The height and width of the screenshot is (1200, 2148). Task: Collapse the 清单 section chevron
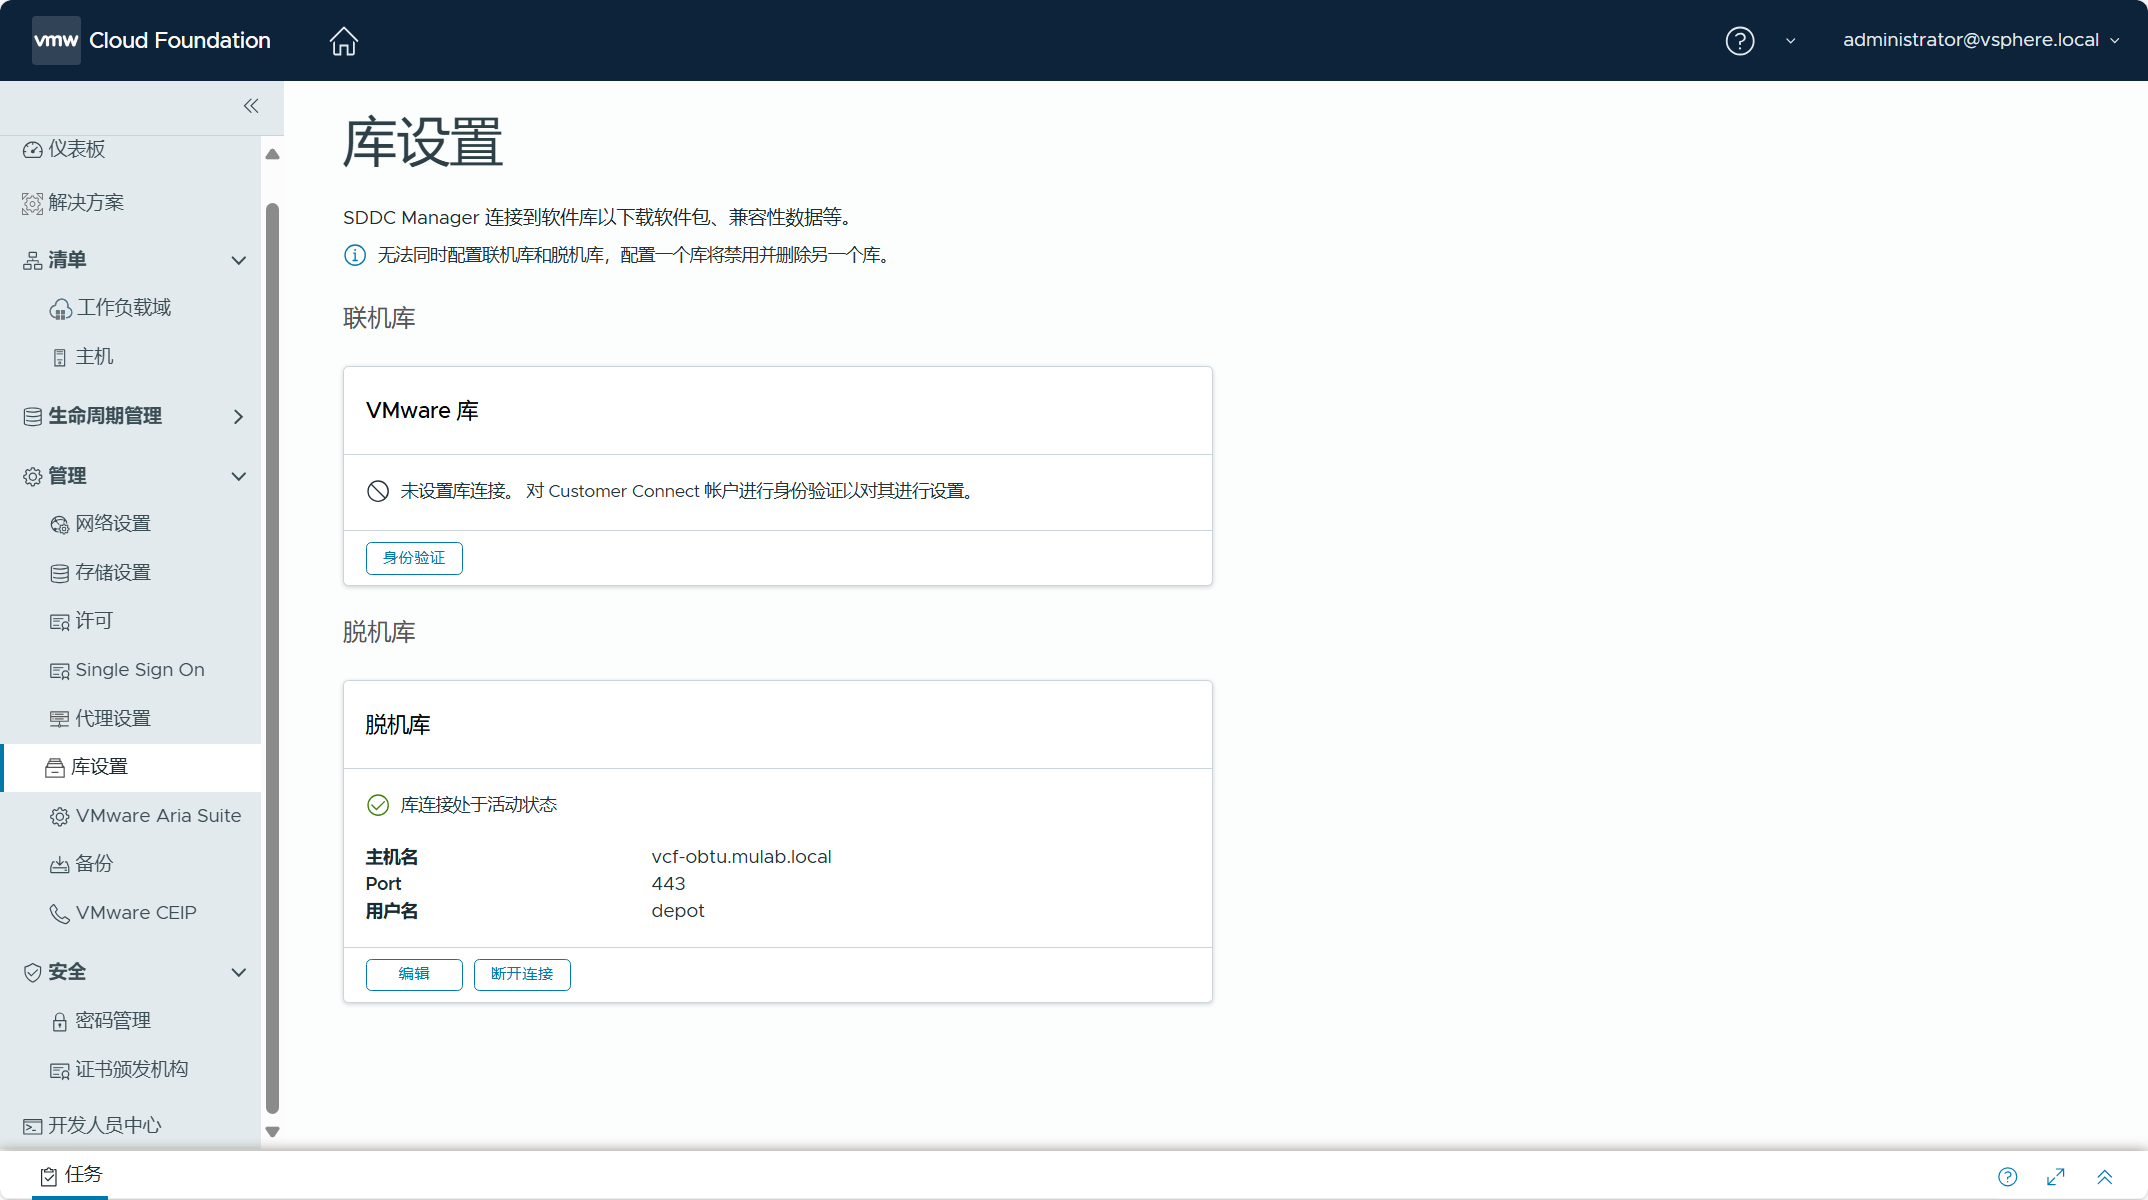click(x=238, y=260)
